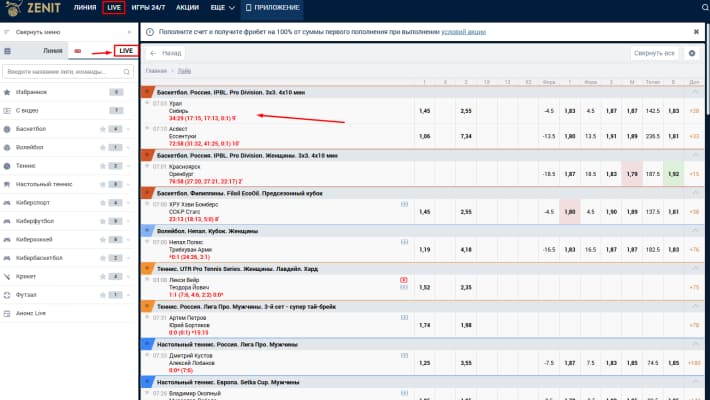Collapse the Филиппины Filoil EcoOil league section

point(695,193)
